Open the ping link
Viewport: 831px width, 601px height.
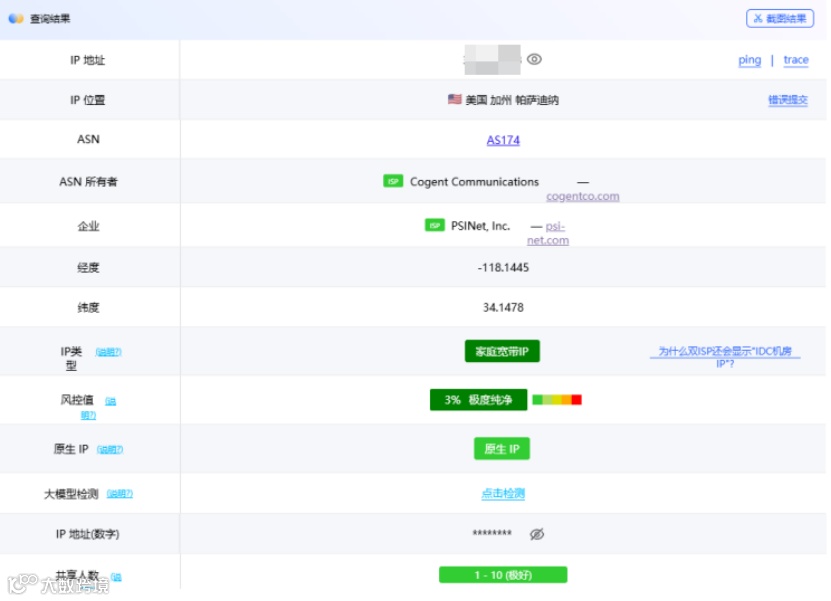[749, 60]
